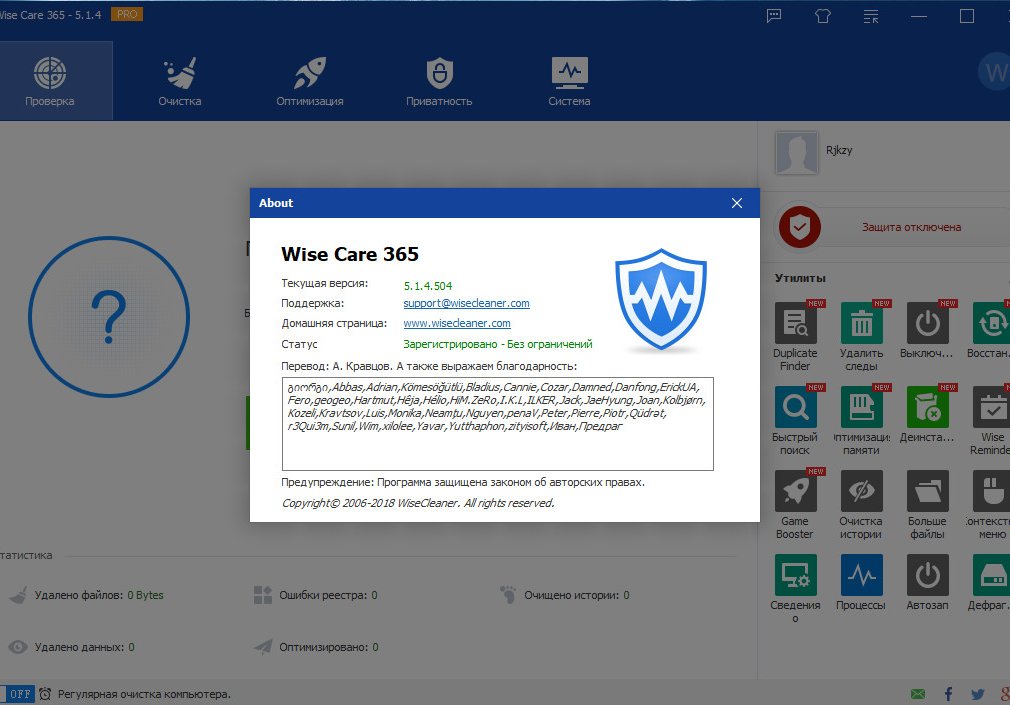The image size is (1010, 705).
Task: Click the Регулярная очистка компьютера text
Action: (144, 694)
